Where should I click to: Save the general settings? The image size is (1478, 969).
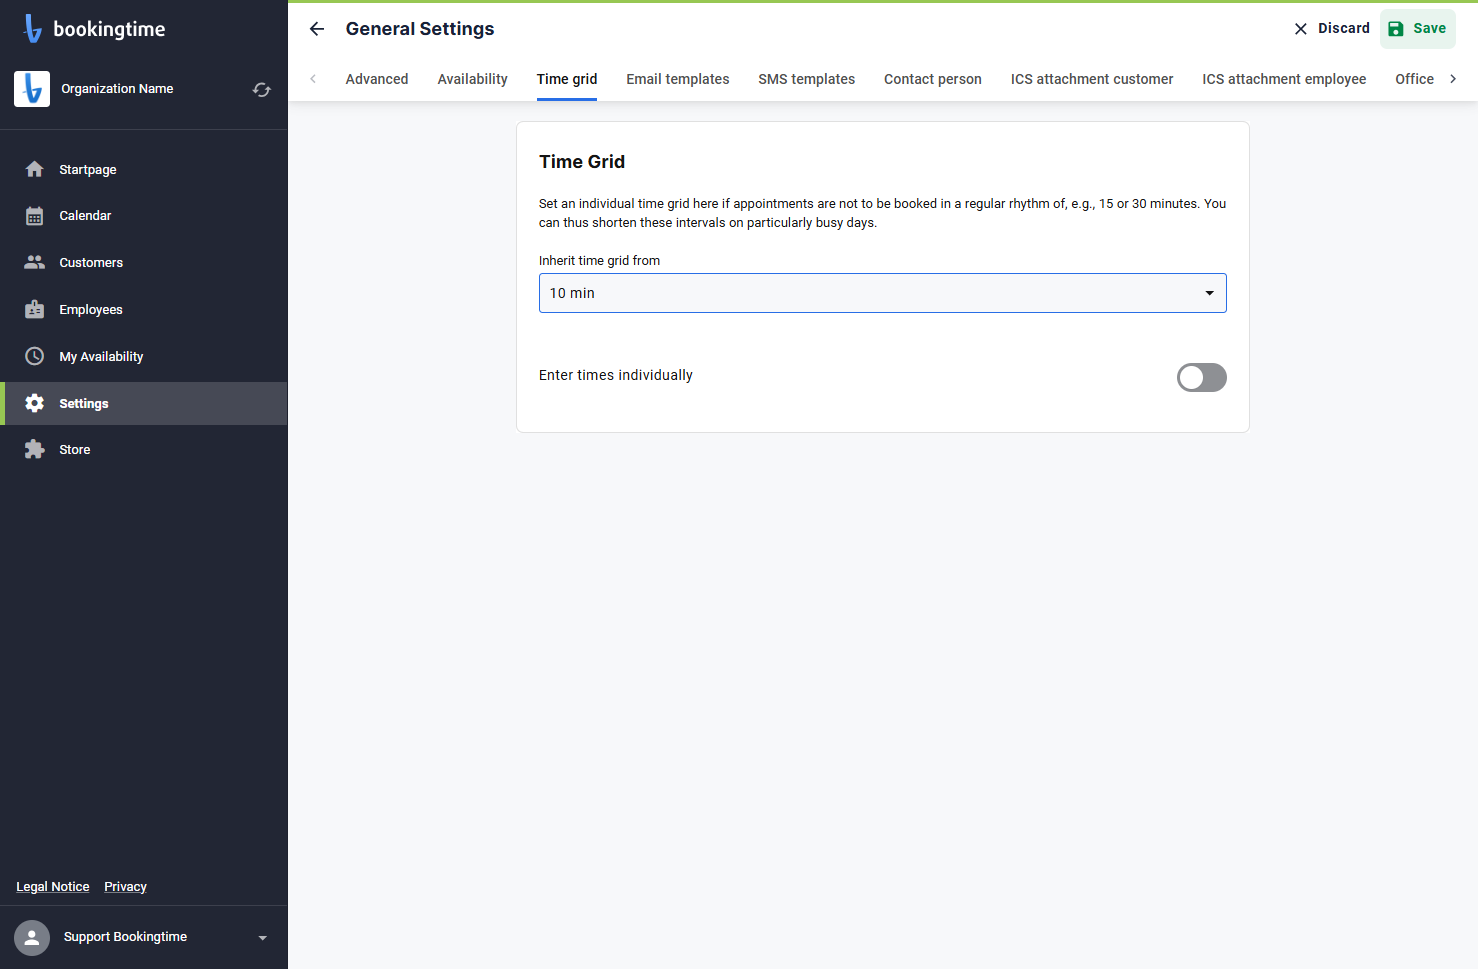[1418, 29]
